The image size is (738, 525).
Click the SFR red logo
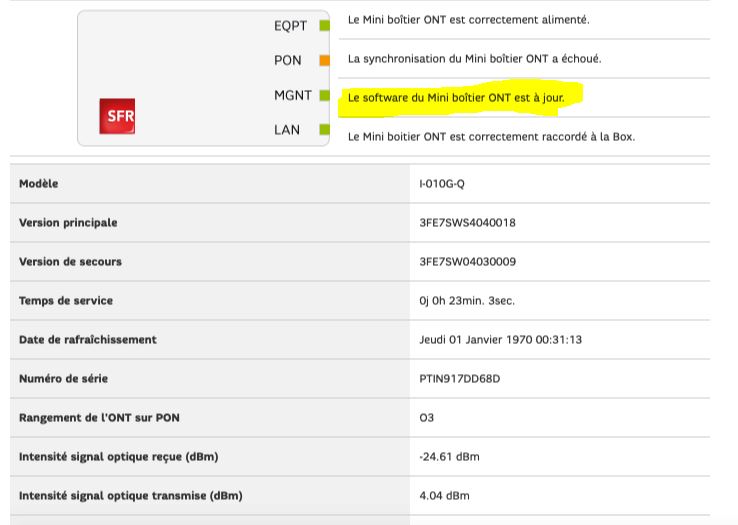(x=116, y=117)
